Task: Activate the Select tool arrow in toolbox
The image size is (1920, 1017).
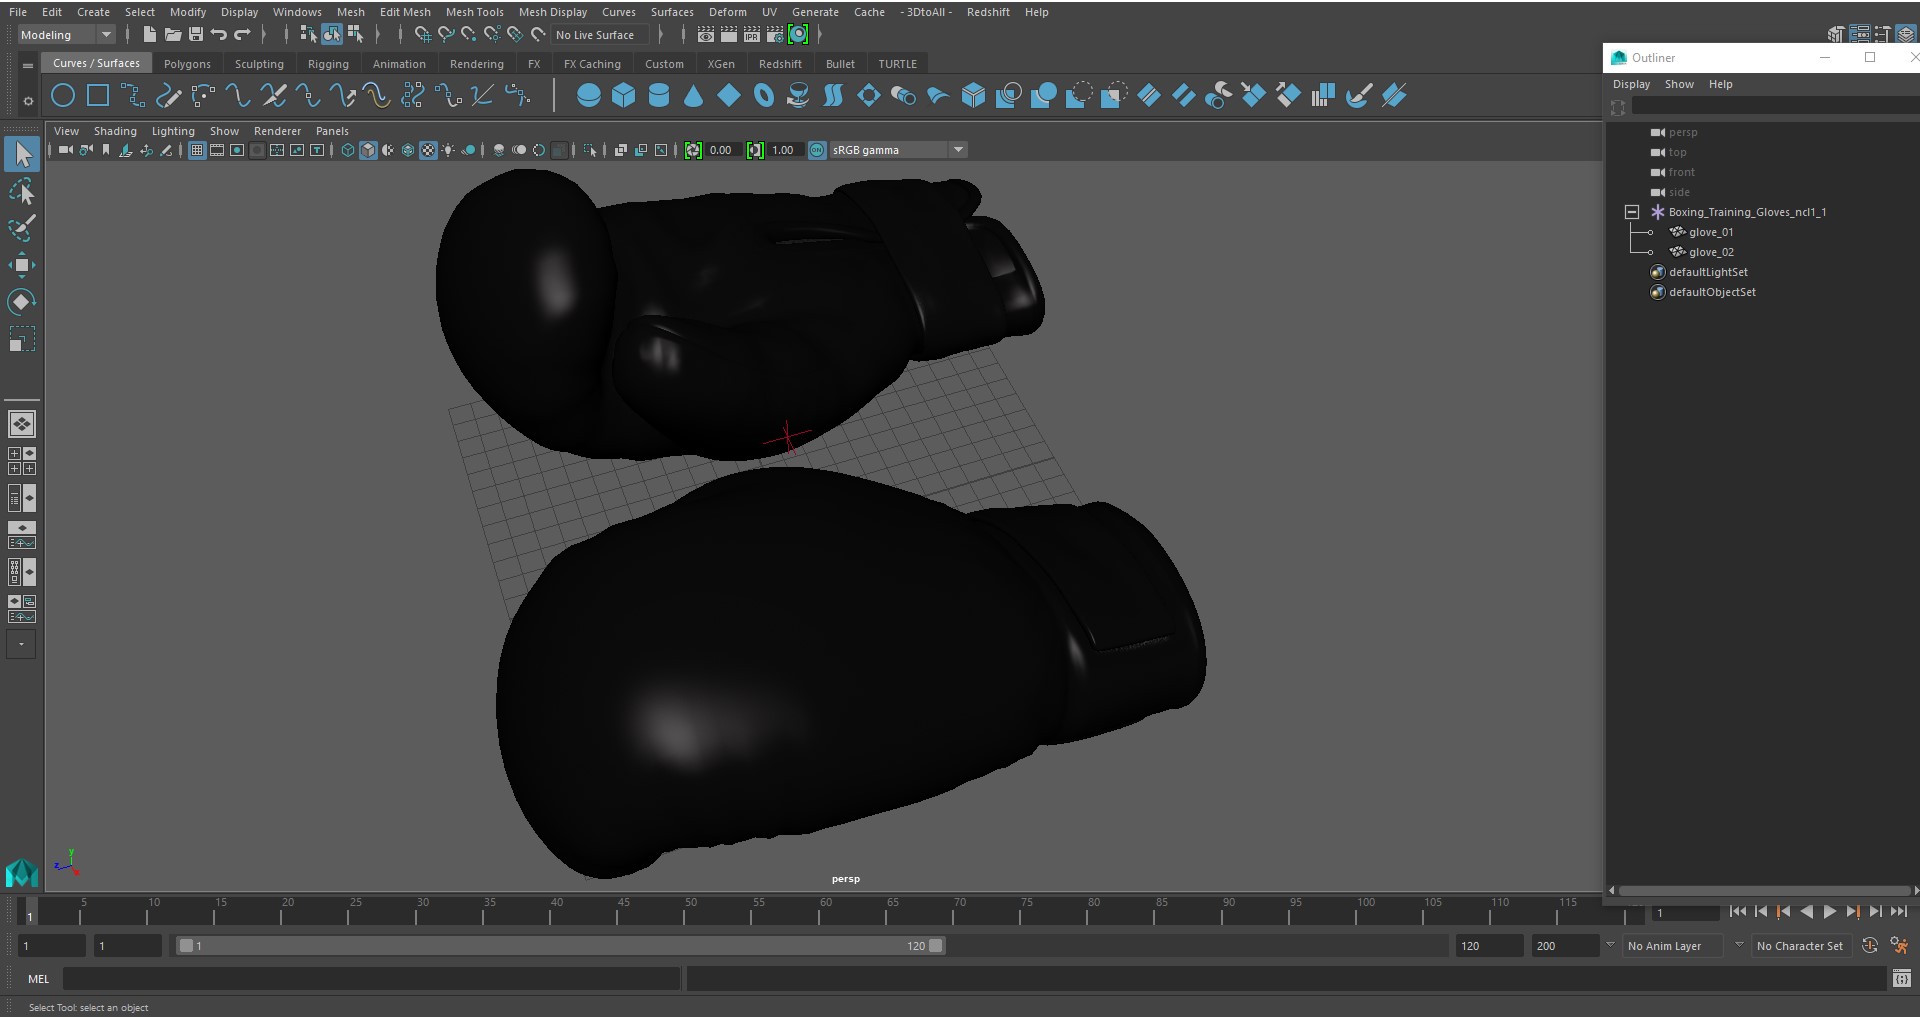Action: (x=22, y=154)
